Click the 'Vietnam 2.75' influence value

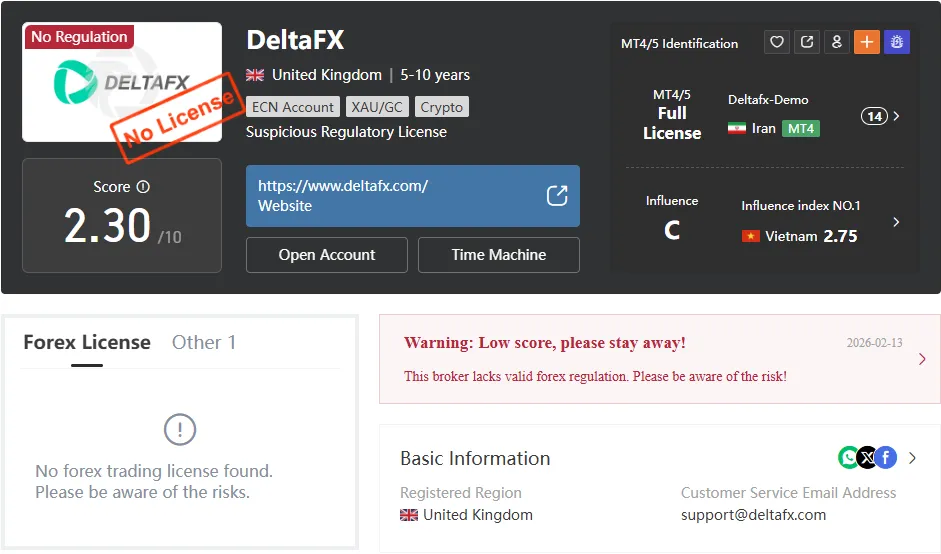800,236
